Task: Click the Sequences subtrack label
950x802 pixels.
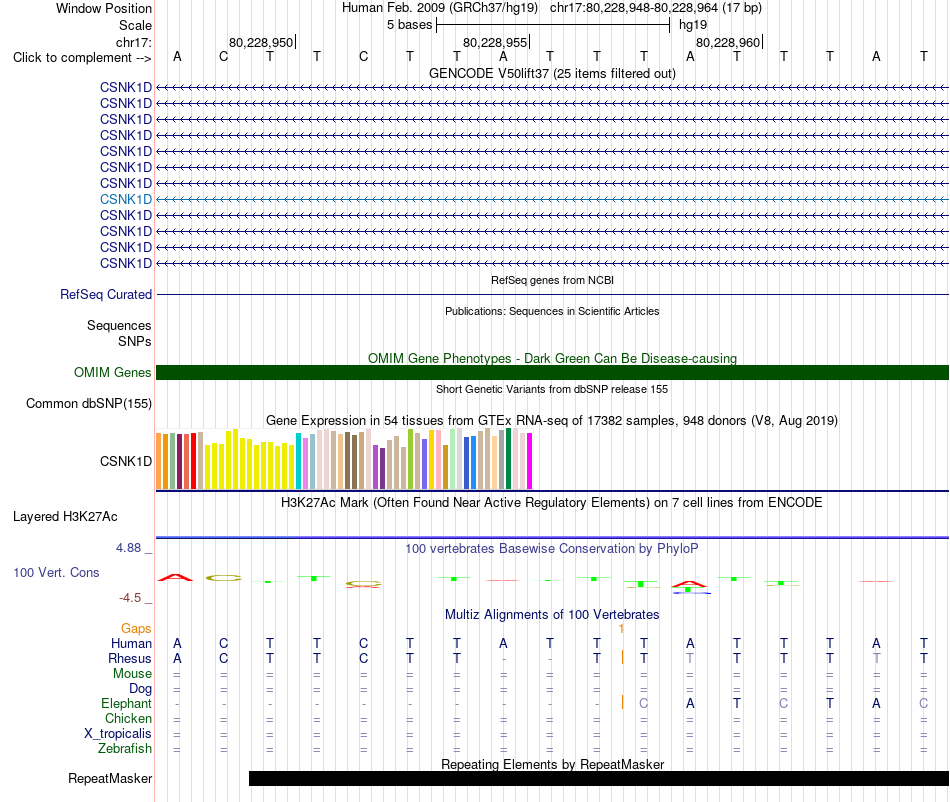Action: tap(119, 325)
